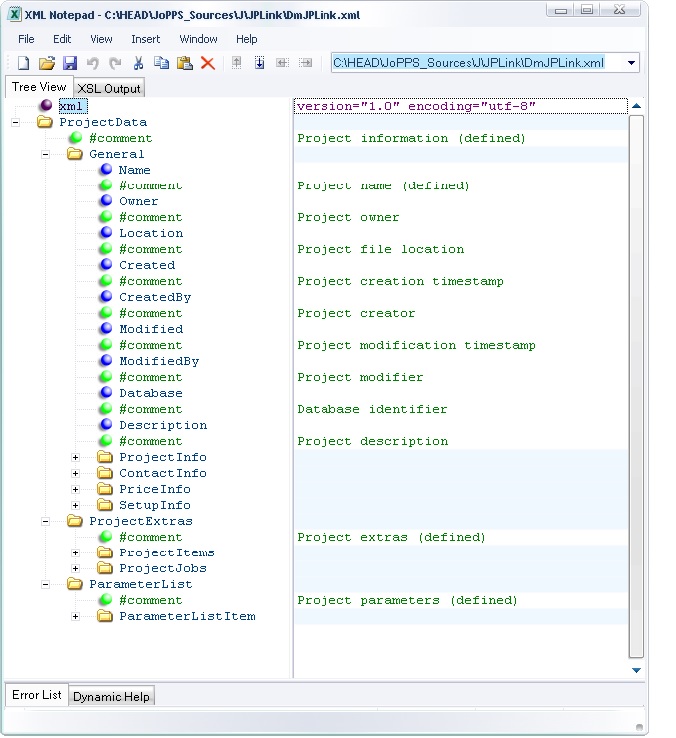Expand the ProjectJobs node

pyautogui.click(x=75, y=569)
